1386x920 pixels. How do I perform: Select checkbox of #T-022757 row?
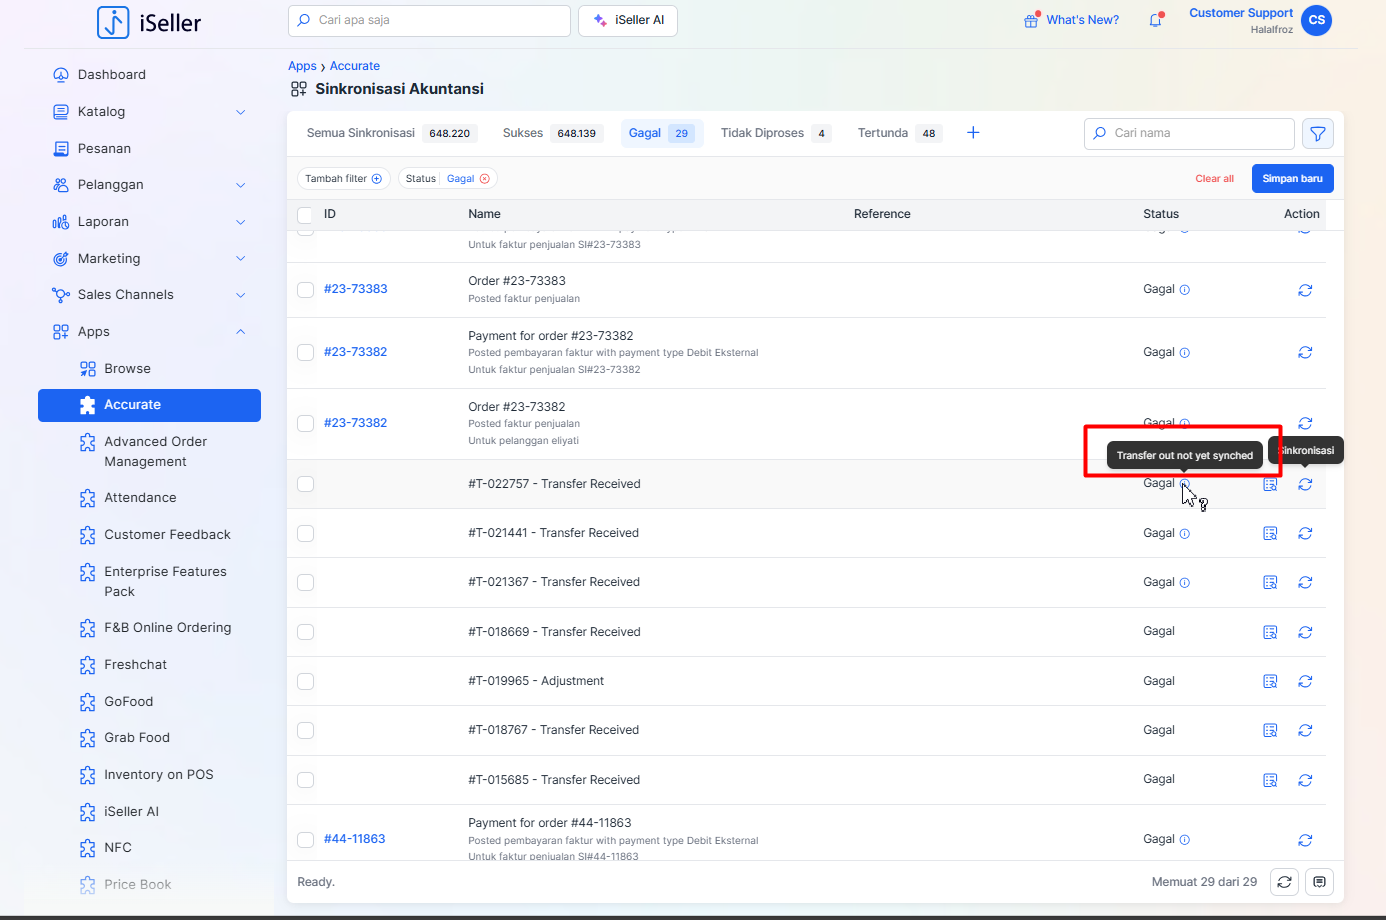point(305,484)
